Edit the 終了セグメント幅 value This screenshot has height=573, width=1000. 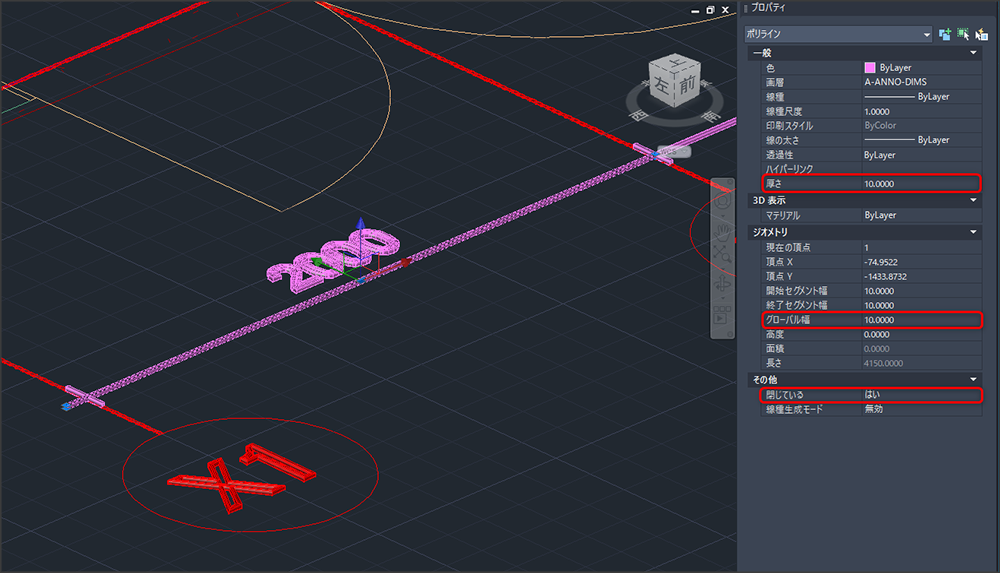click(921, 306)
